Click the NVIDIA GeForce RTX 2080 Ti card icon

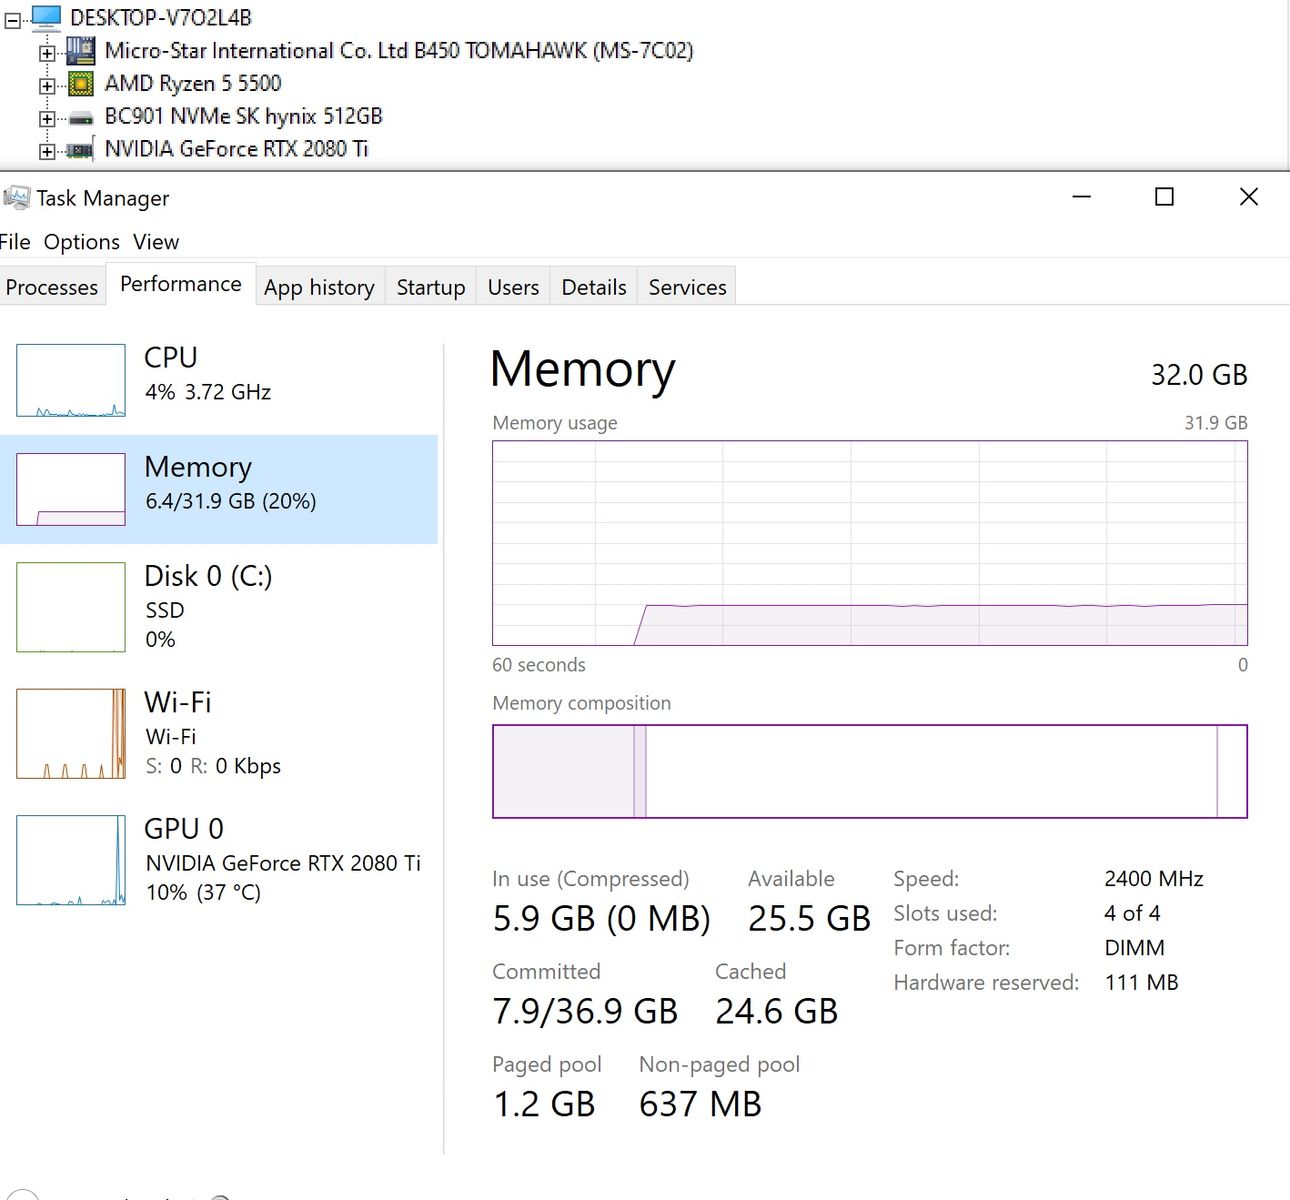pos(80,150)
